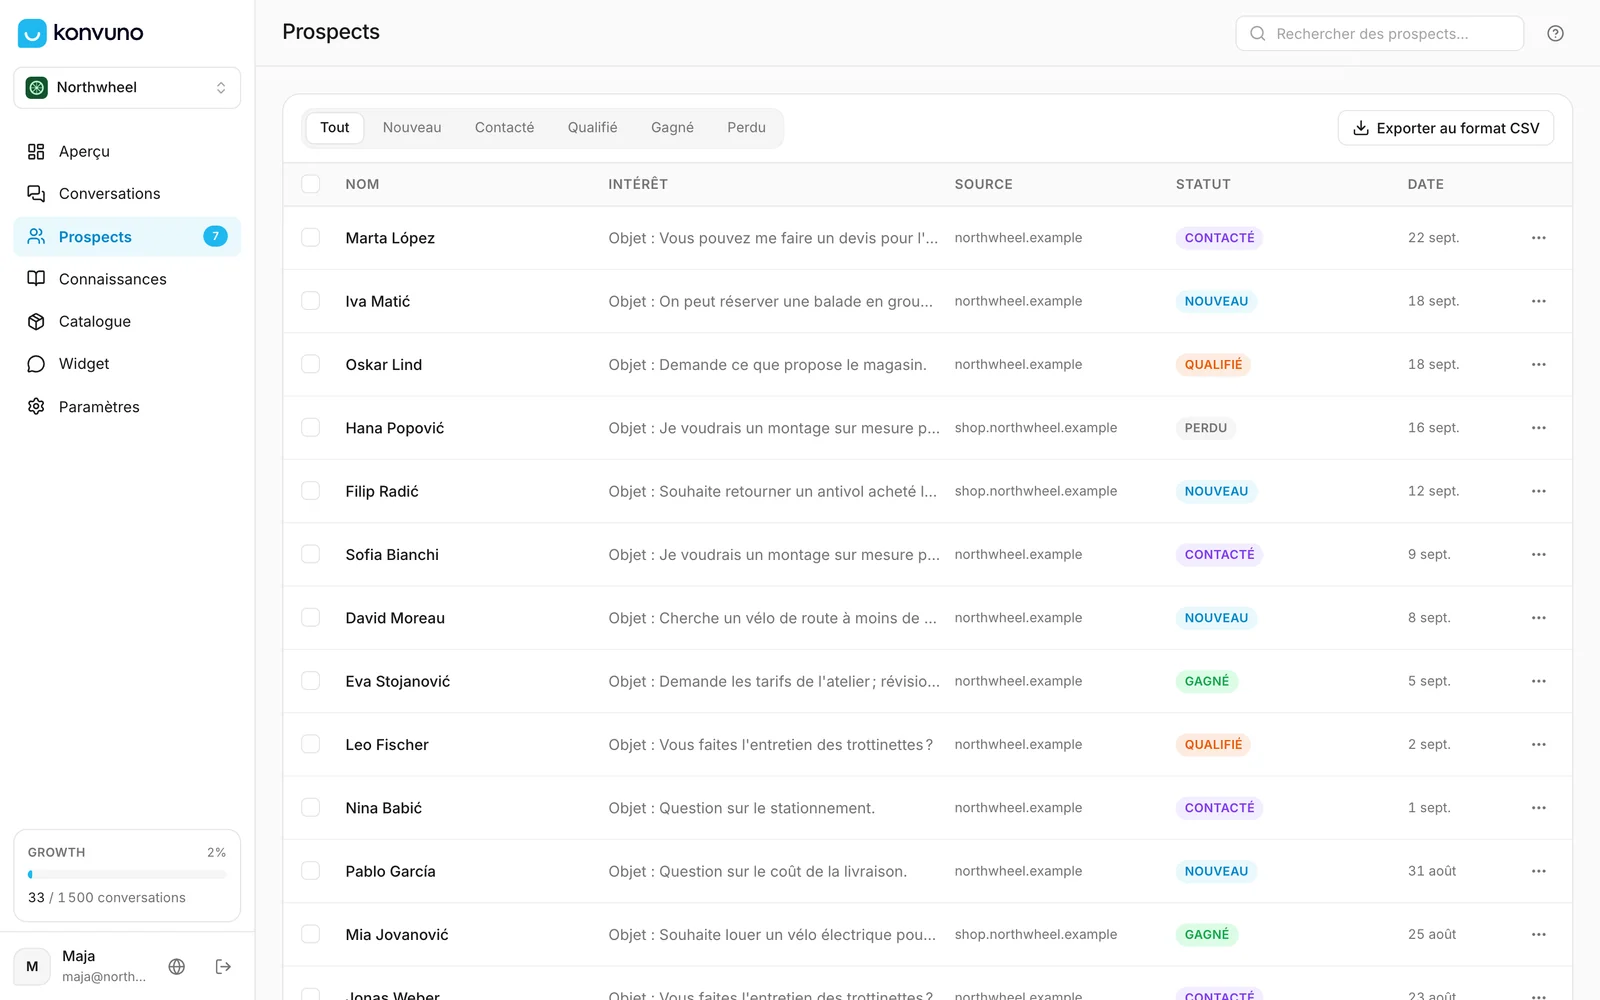Expand the Northwheel workspace switcher
The width and height of the screenshot is (1600, 1000).
[x=127, y=88]
